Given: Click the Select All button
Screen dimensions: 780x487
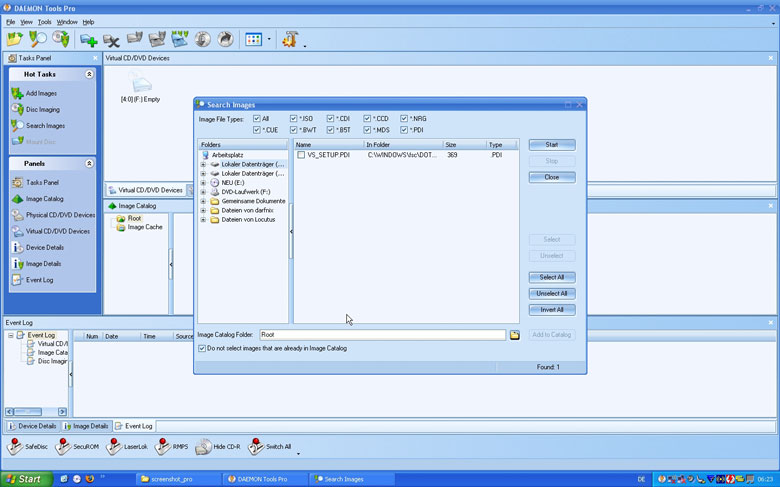Looking at the screenshot, I should pyautogui.click(x=552, y=277).
